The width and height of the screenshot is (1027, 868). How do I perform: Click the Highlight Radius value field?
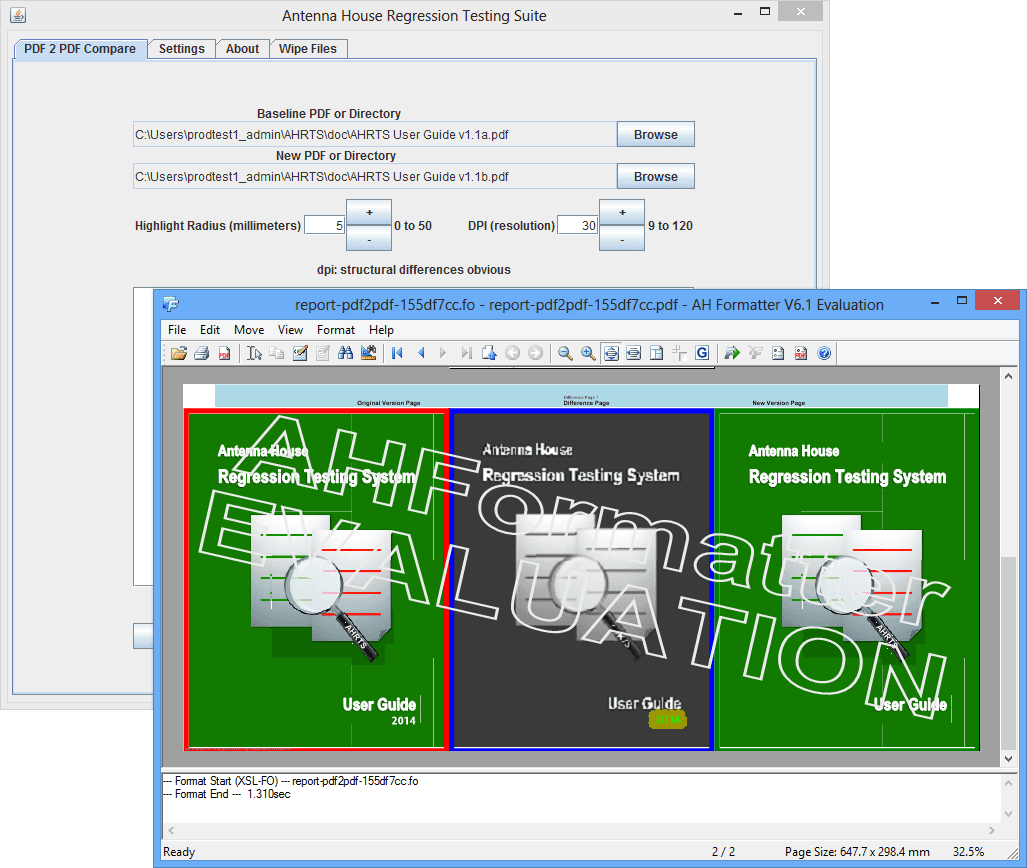point(325,225)
